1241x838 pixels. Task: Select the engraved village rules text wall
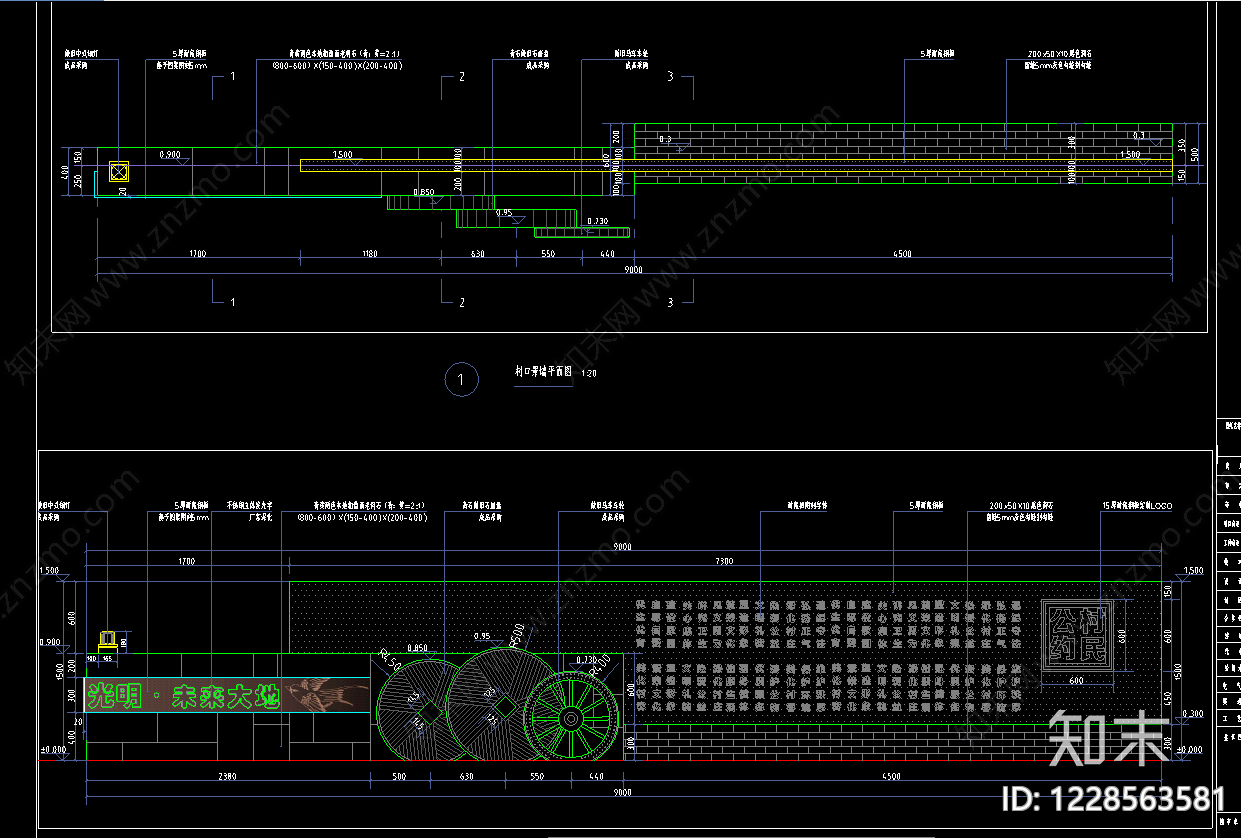829,657
